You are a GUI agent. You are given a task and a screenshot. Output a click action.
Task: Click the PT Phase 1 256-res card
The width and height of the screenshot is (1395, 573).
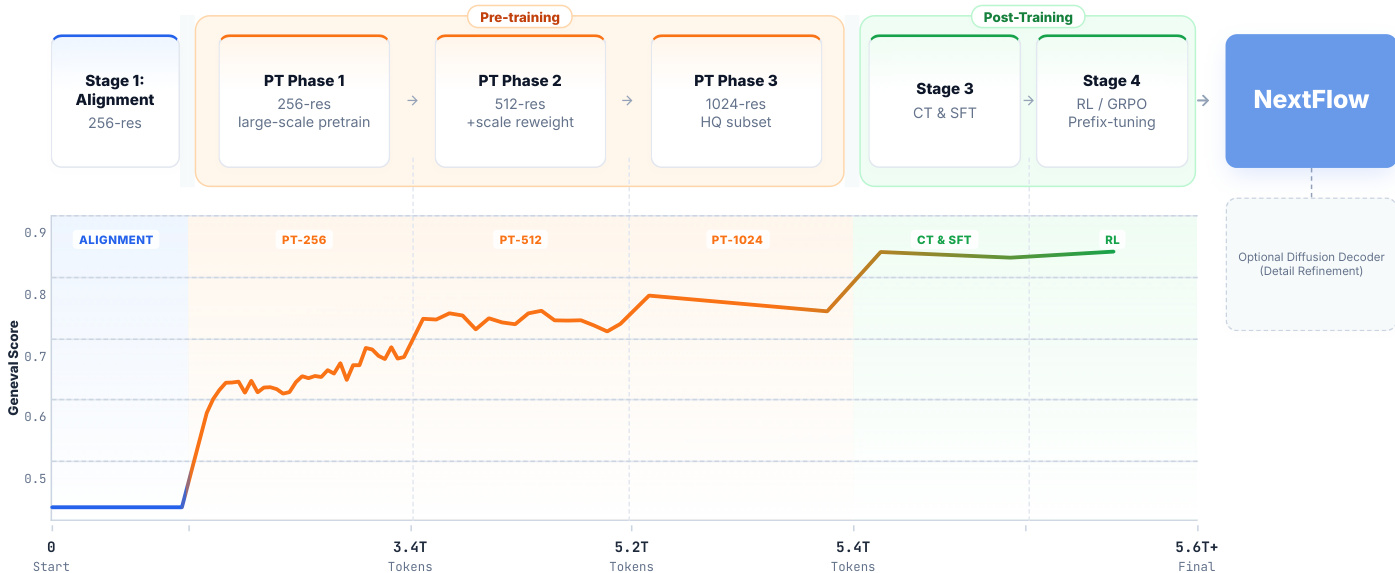tap(304, 101)
